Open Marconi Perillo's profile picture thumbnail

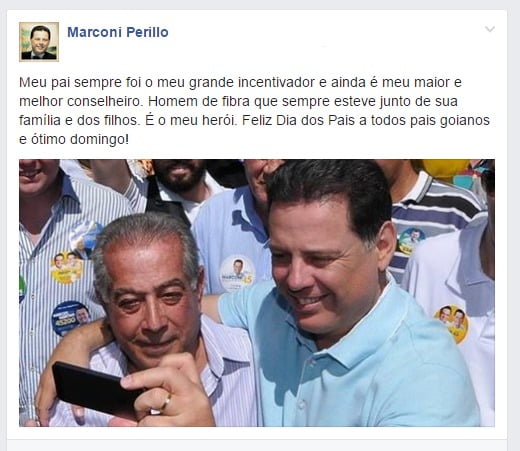pyautogui.click(x=39, y=42)
